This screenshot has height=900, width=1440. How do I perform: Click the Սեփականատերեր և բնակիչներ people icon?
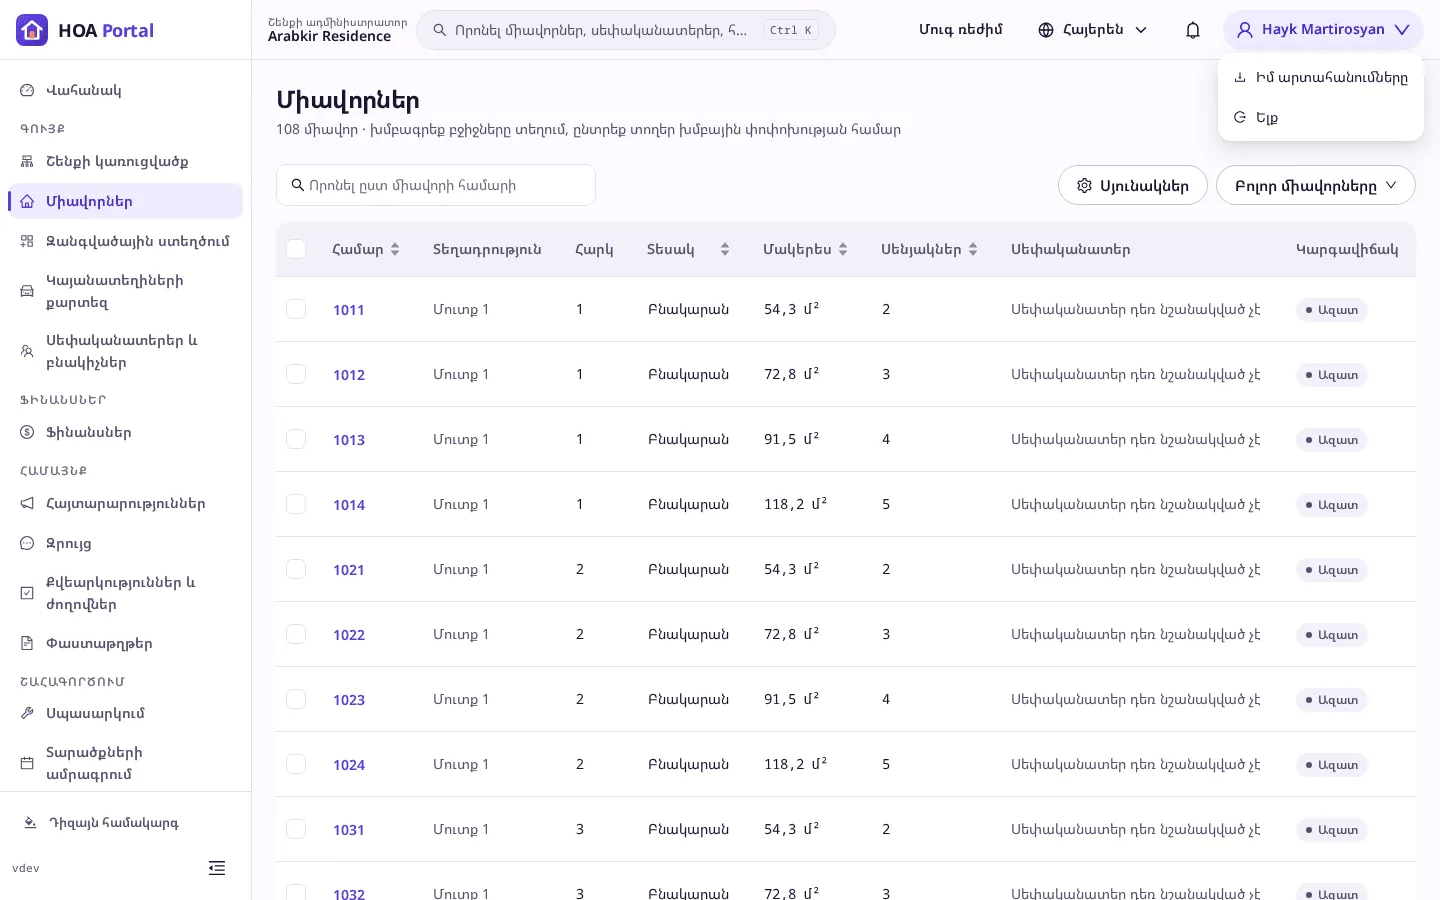27,351
